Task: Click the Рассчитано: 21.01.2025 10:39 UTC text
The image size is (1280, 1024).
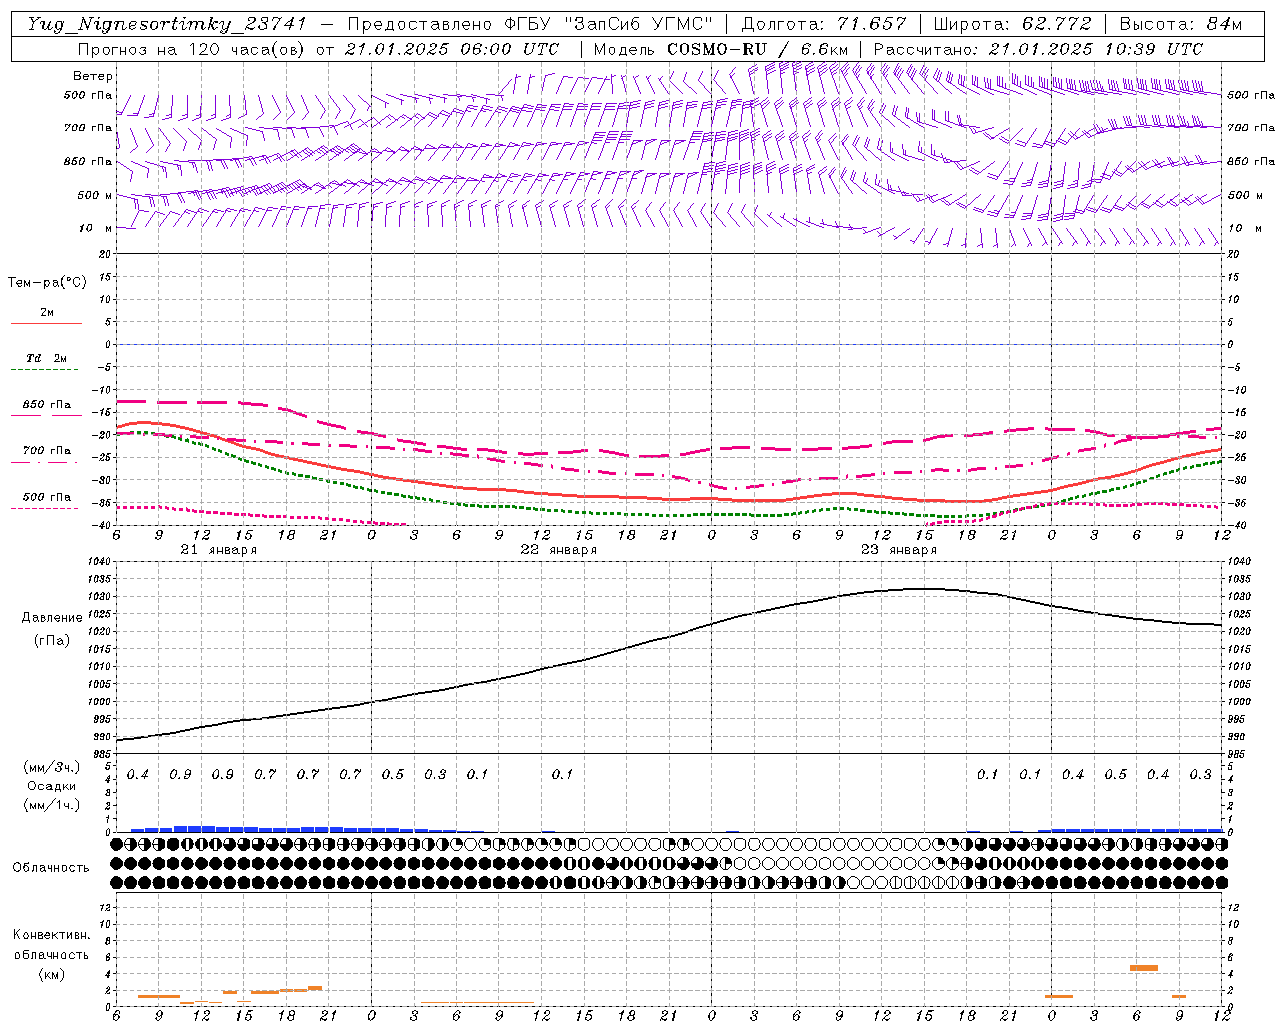Action: click(1039, 49)
